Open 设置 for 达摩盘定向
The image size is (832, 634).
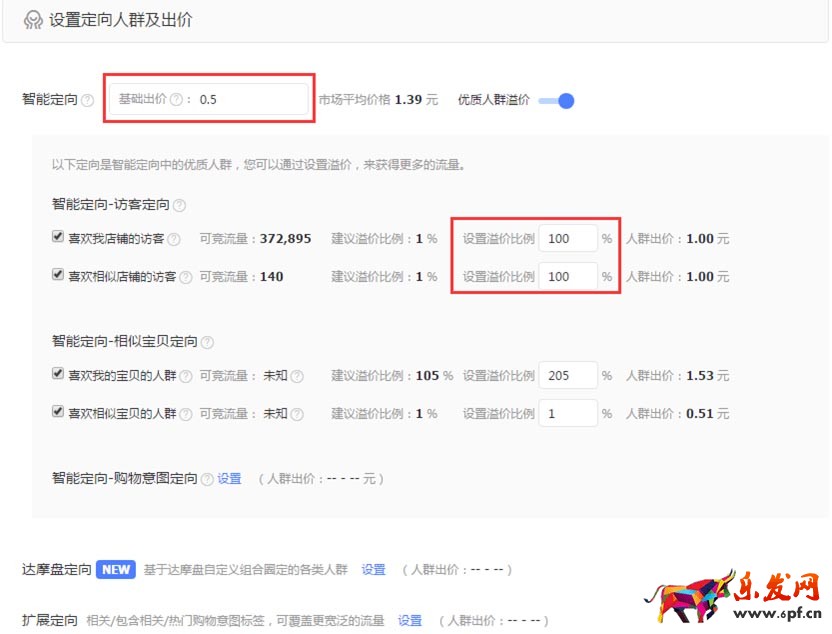[x=372, y=568]
